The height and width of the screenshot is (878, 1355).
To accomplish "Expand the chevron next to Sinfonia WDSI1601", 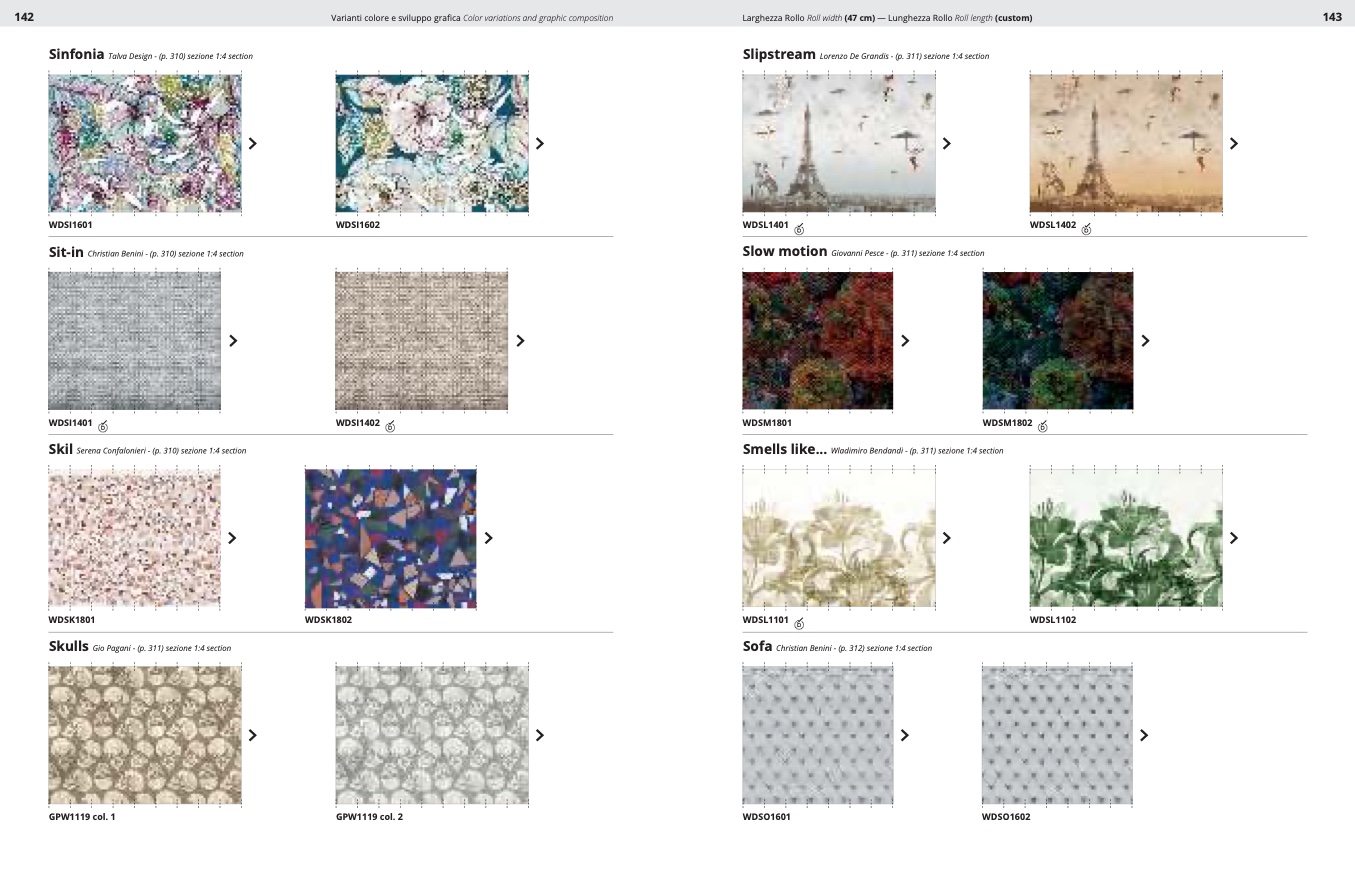I will 252,143.
